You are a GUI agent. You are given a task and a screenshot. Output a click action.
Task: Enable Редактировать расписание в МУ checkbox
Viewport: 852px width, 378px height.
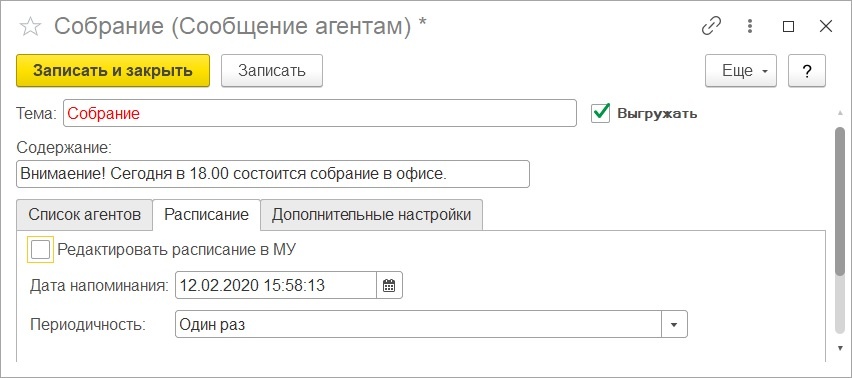click(40, 250)
